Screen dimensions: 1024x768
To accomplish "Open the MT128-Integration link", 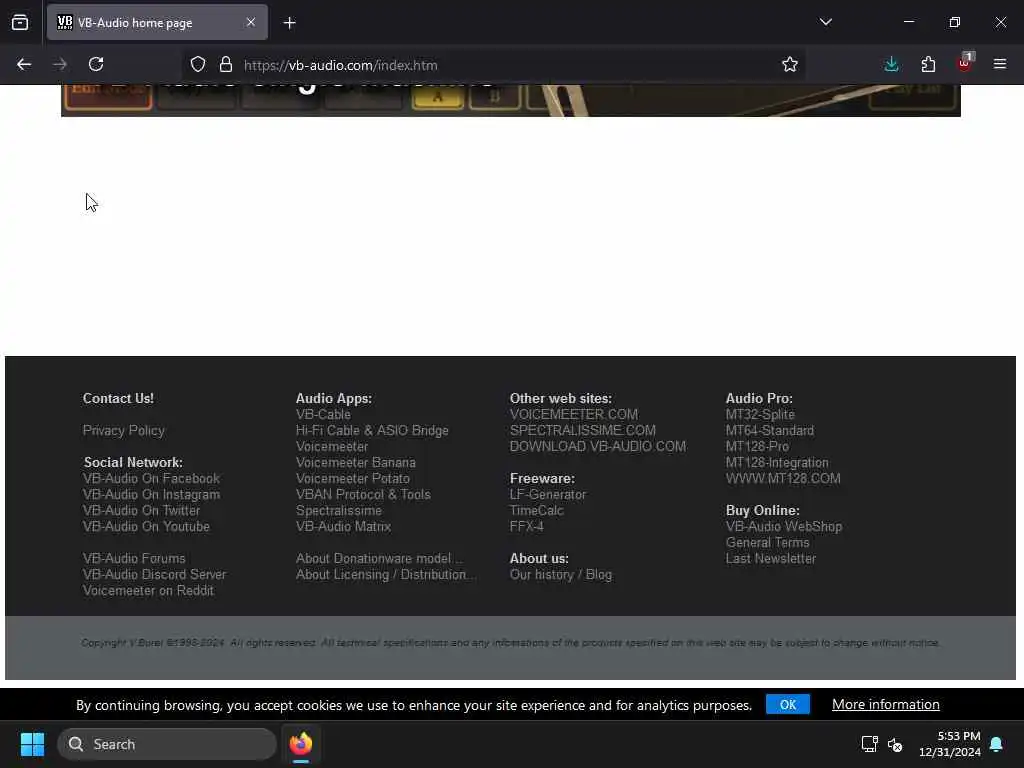I will click(x=777, y=462).
